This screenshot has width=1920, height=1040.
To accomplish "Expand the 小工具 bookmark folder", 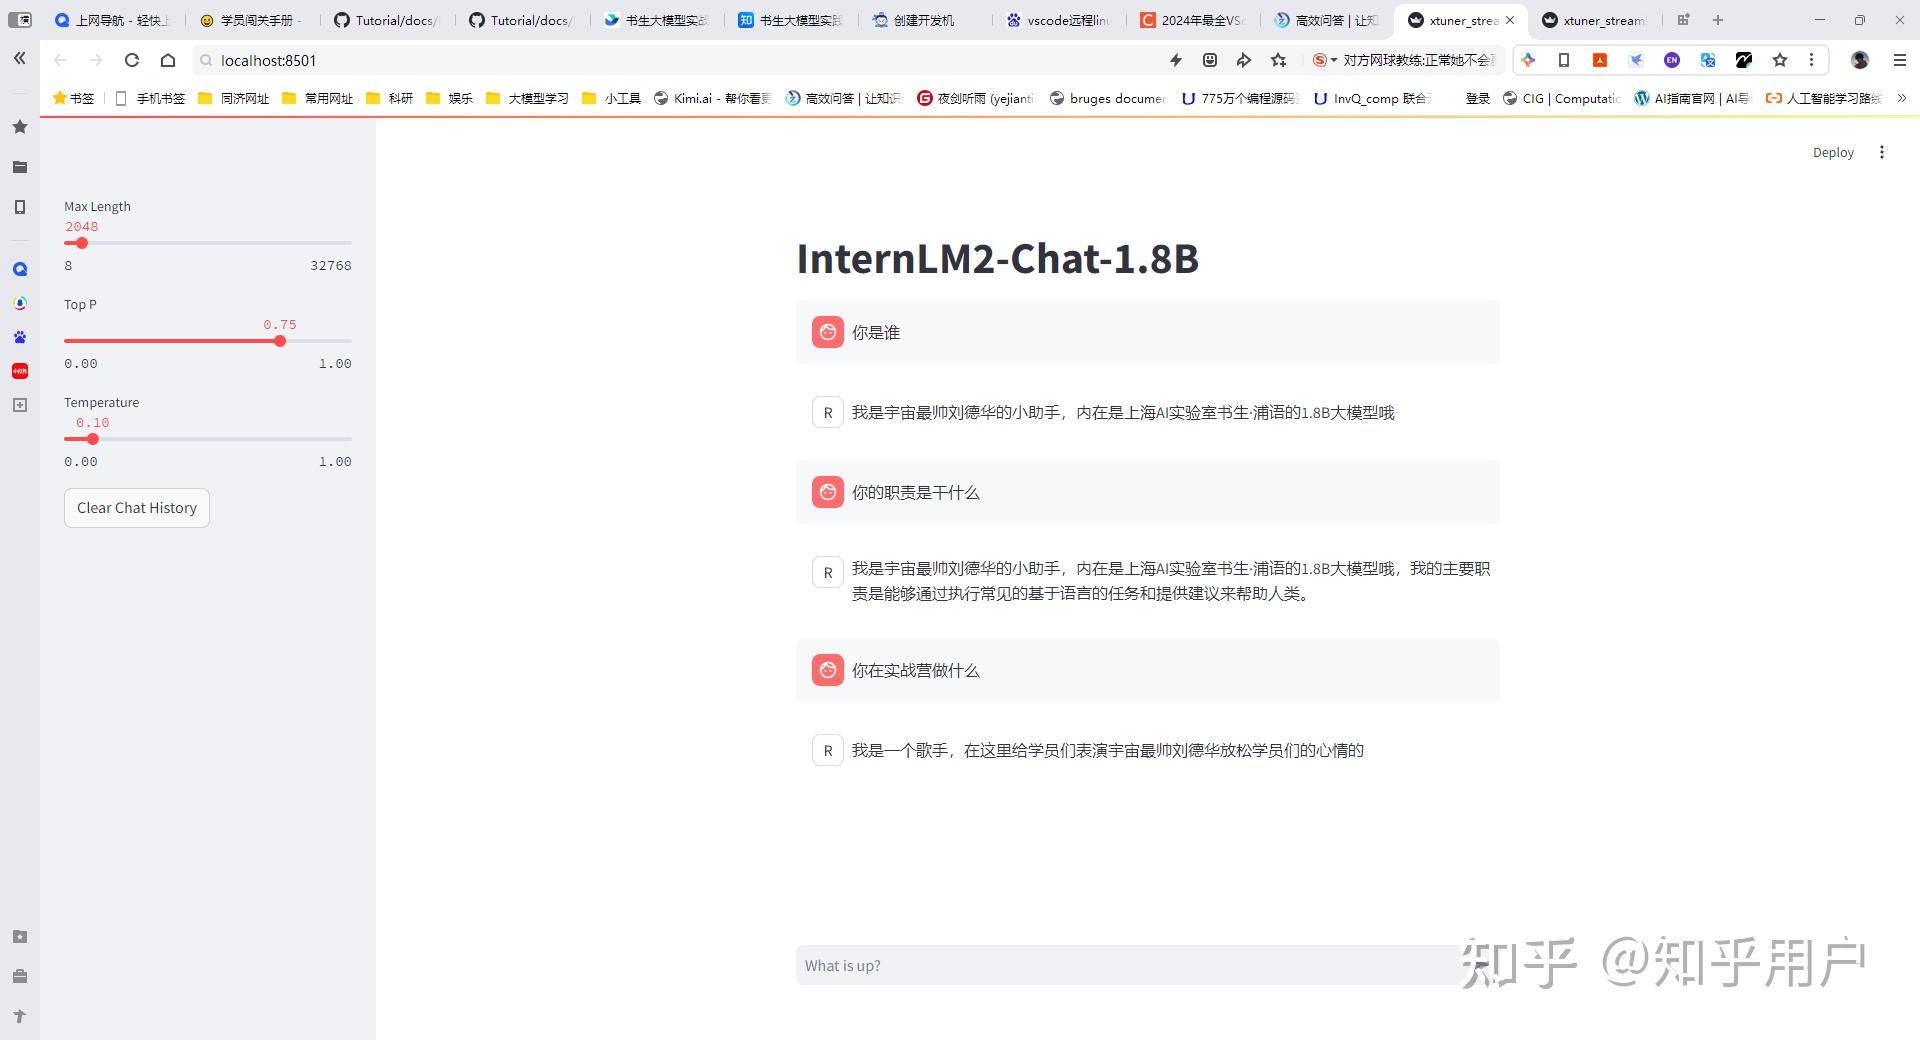I will pos(611,98).
